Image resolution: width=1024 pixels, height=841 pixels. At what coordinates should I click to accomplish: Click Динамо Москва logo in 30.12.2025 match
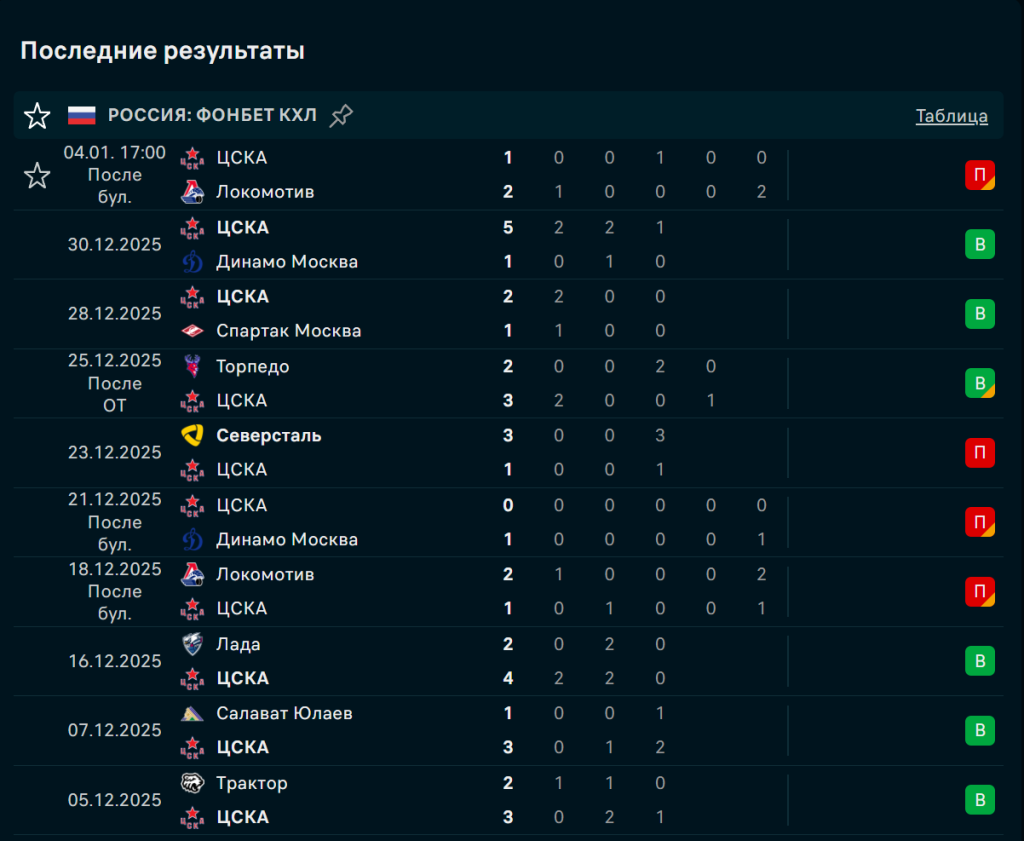click(x=192, y=262)
